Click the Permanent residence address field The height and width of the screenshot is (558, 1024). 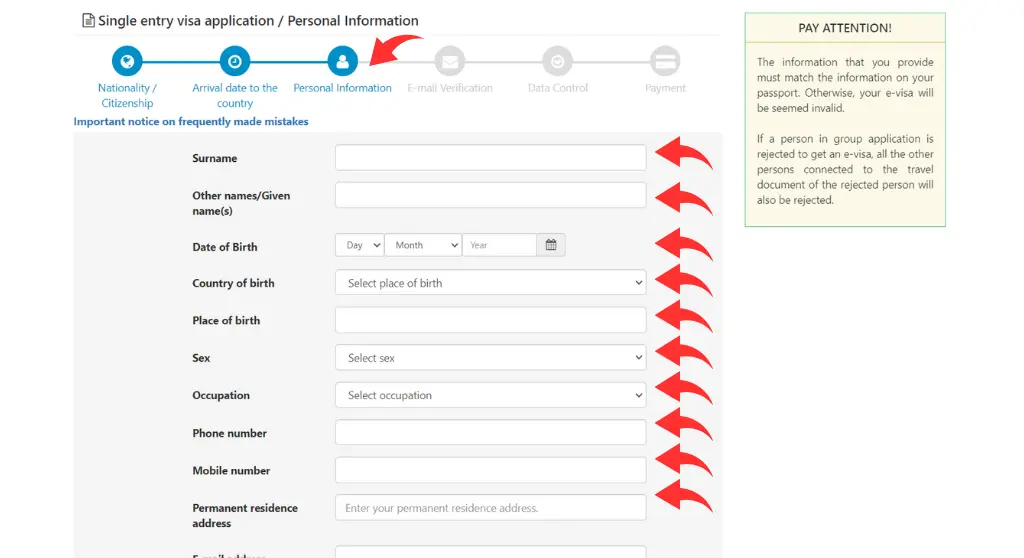(490, 507)
